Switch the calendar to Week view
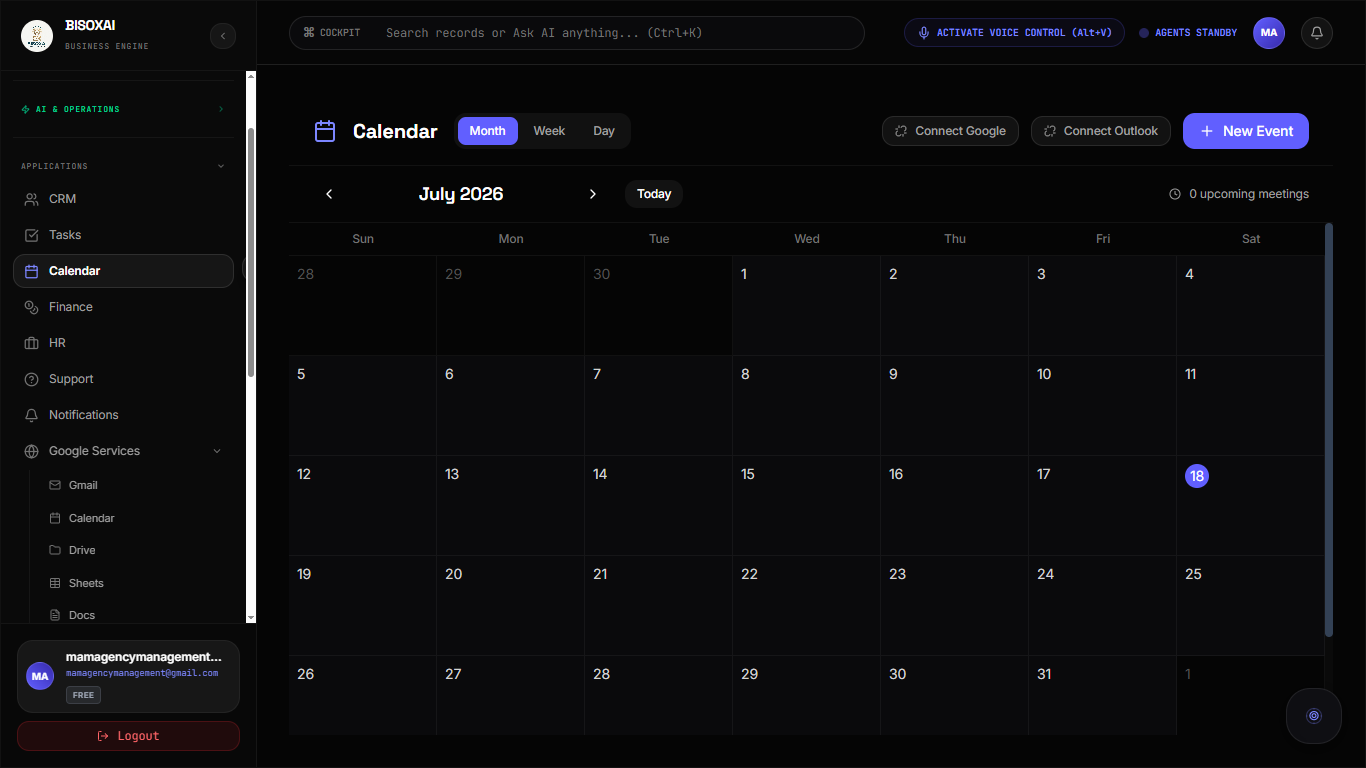Image resolution: width=1366 pixels, height=768 pixels. pos(549,131)
